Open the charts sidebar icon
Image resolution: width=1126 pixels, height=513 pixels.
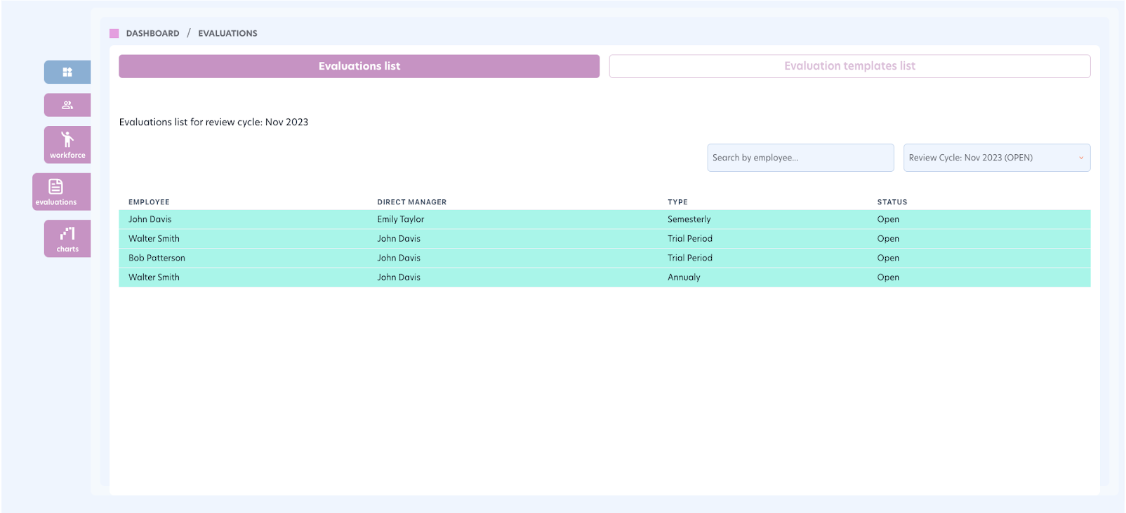tap(67, 238)
